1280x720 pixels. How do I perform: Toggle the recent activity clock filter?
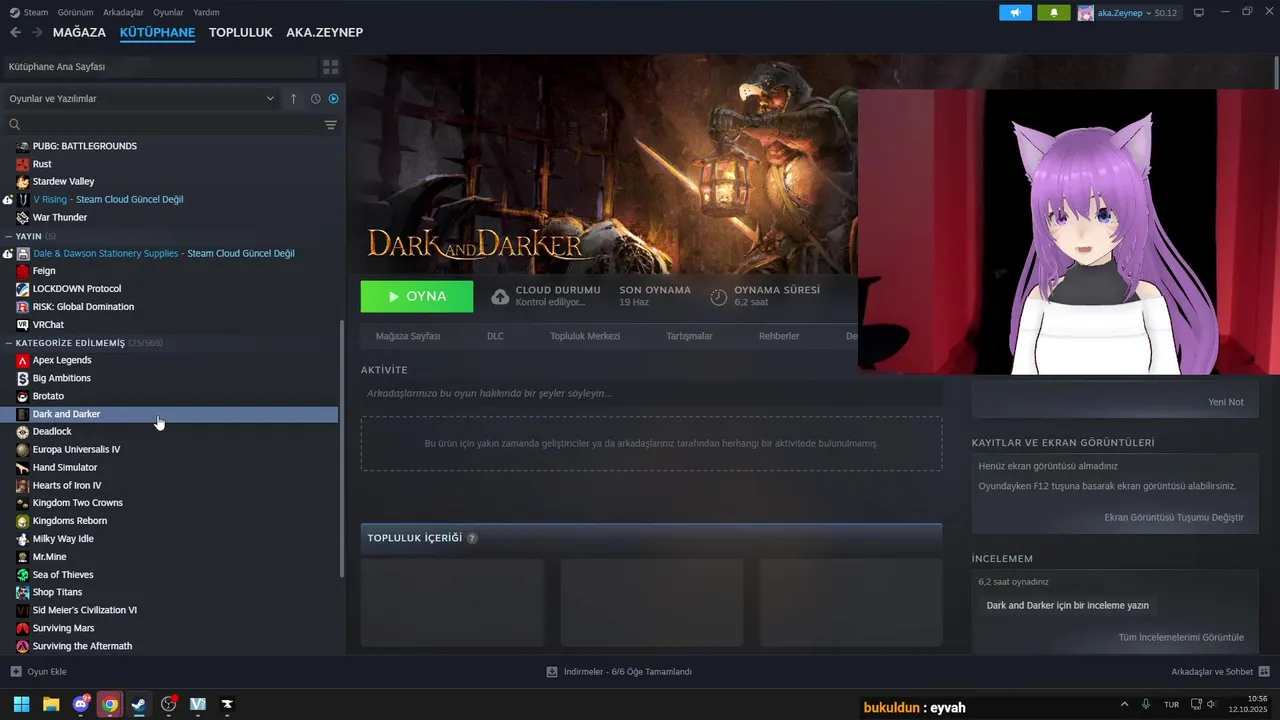click(x=315, y=99)
